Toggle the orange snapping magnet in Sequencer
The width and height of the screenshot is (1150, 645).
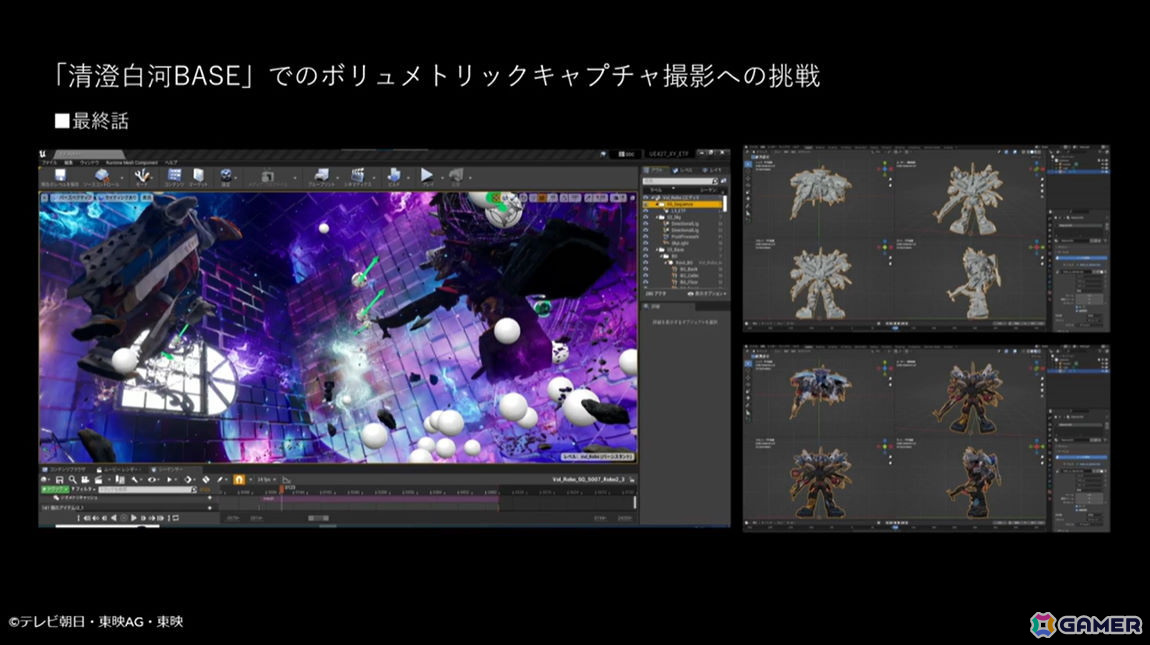239,479
